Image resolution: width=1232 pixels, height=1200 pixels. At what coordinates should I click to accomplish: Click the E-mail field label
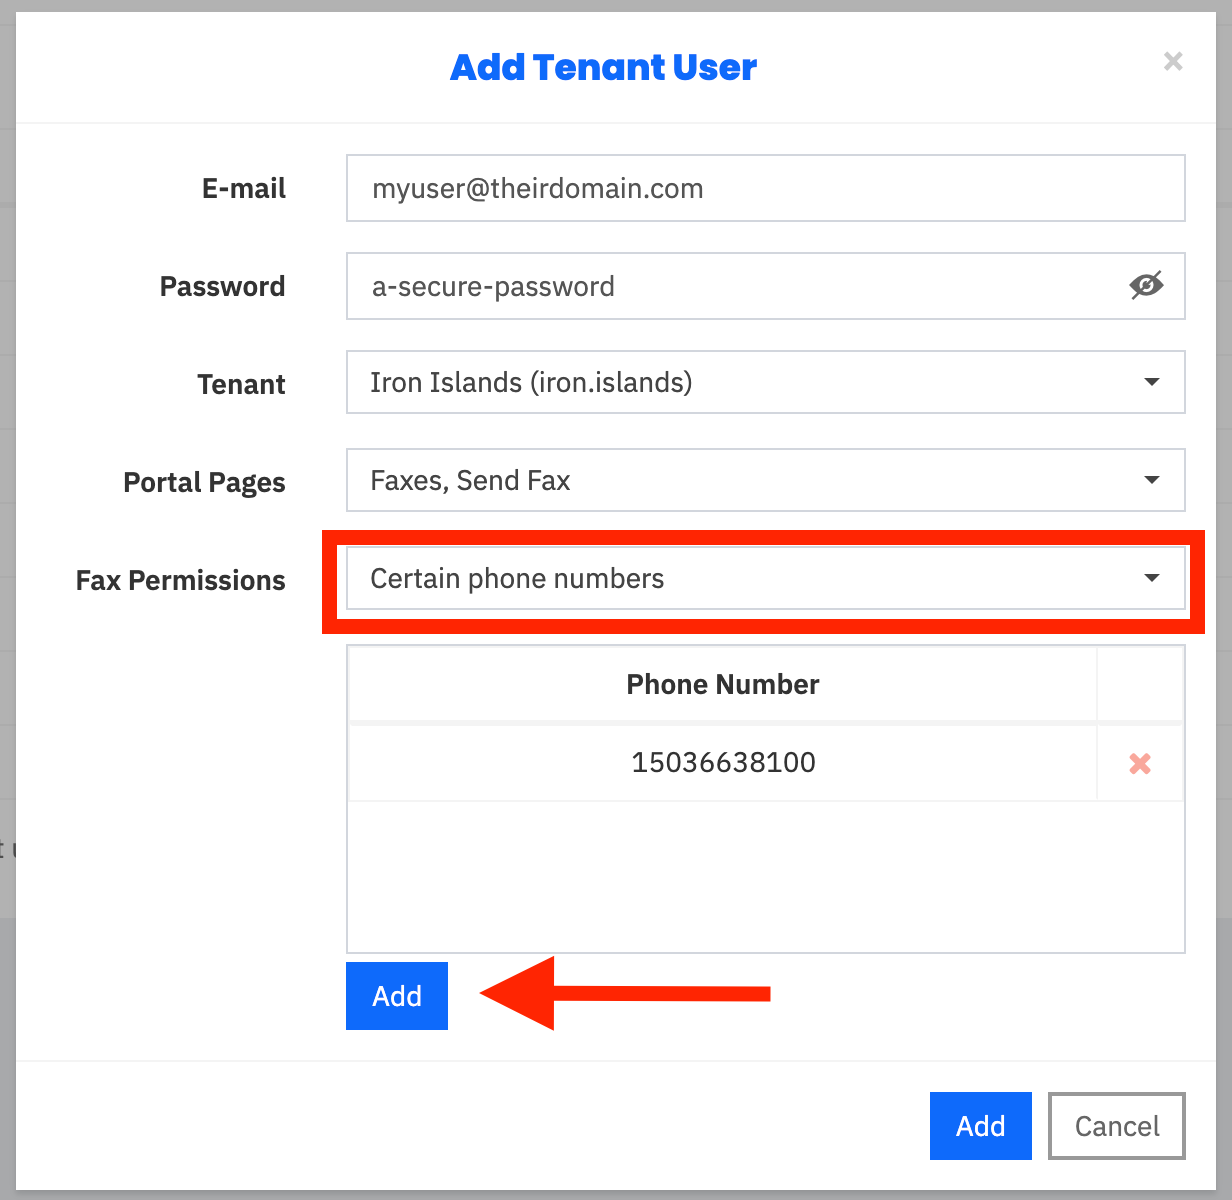click(243, 188)
